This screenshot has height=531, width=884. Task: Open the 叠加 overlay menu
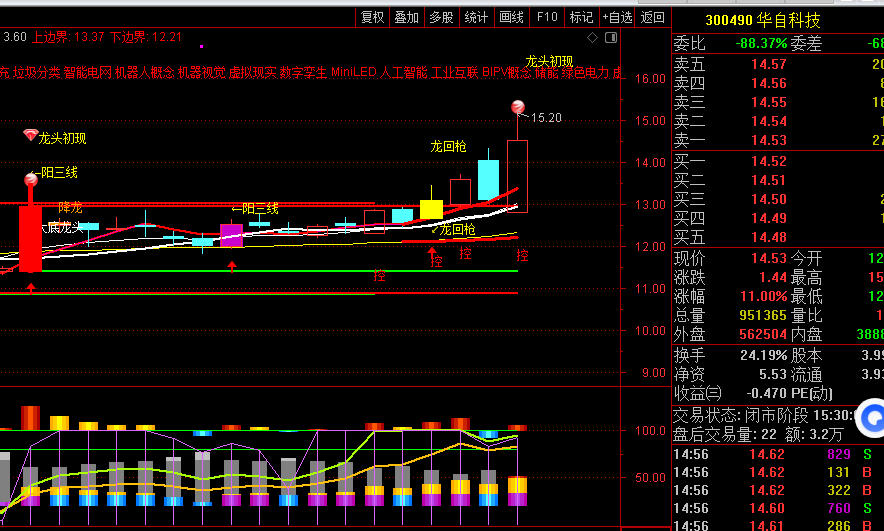(407, 17)
